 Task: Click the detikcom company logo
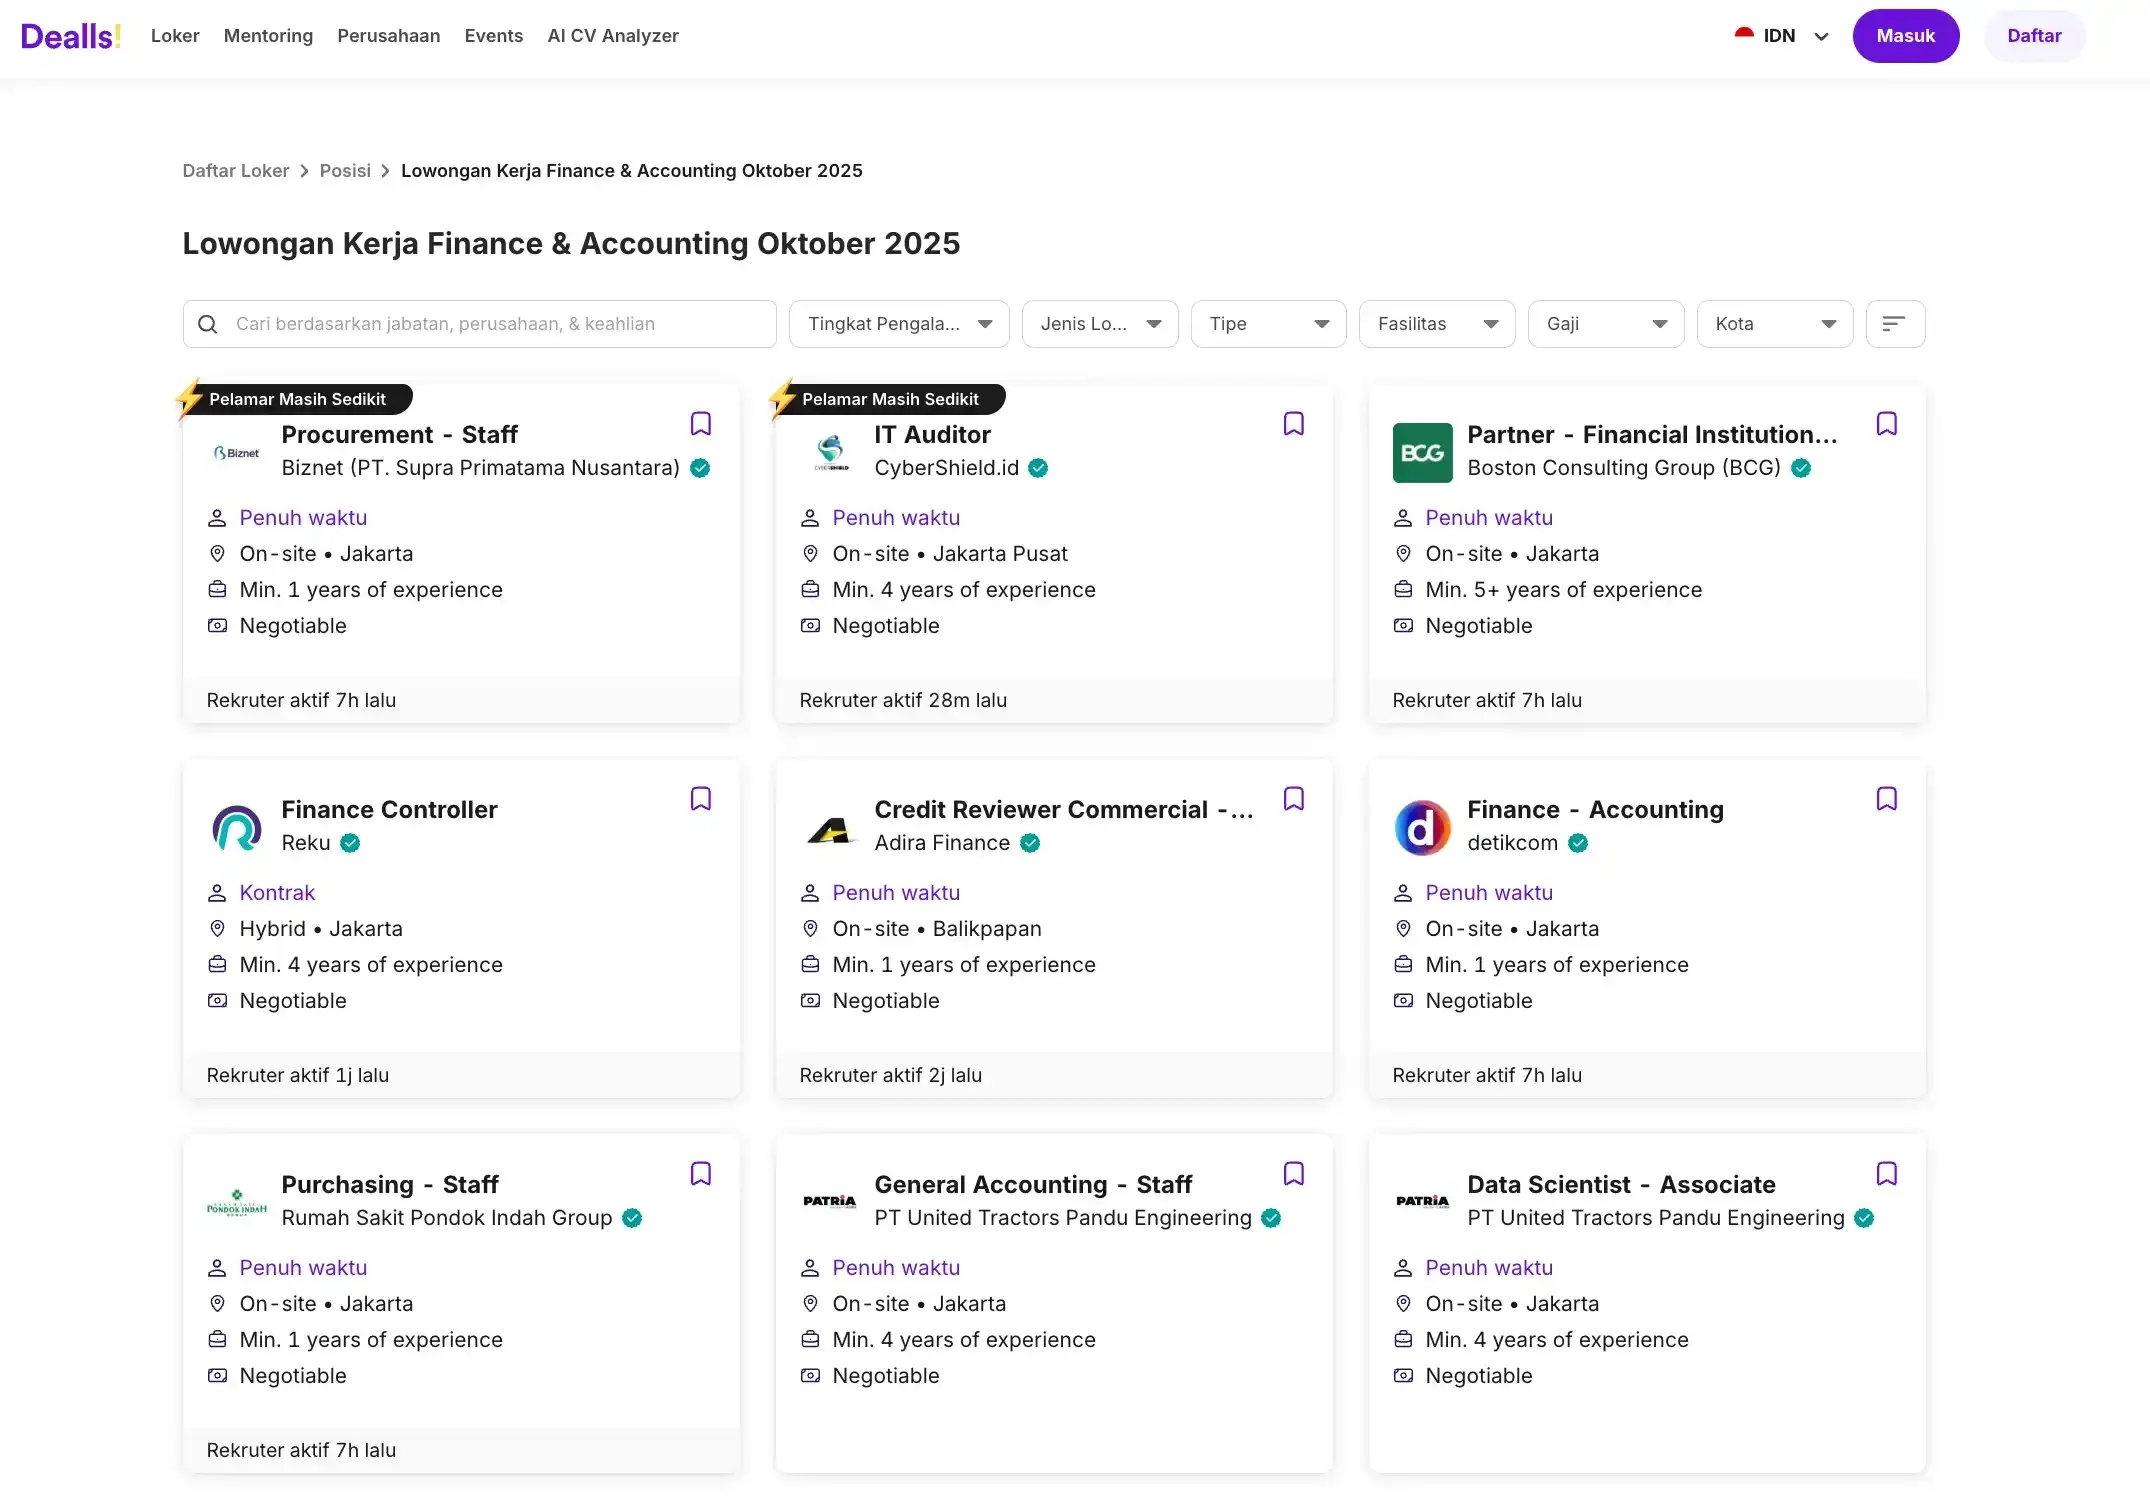[1421, 827]
